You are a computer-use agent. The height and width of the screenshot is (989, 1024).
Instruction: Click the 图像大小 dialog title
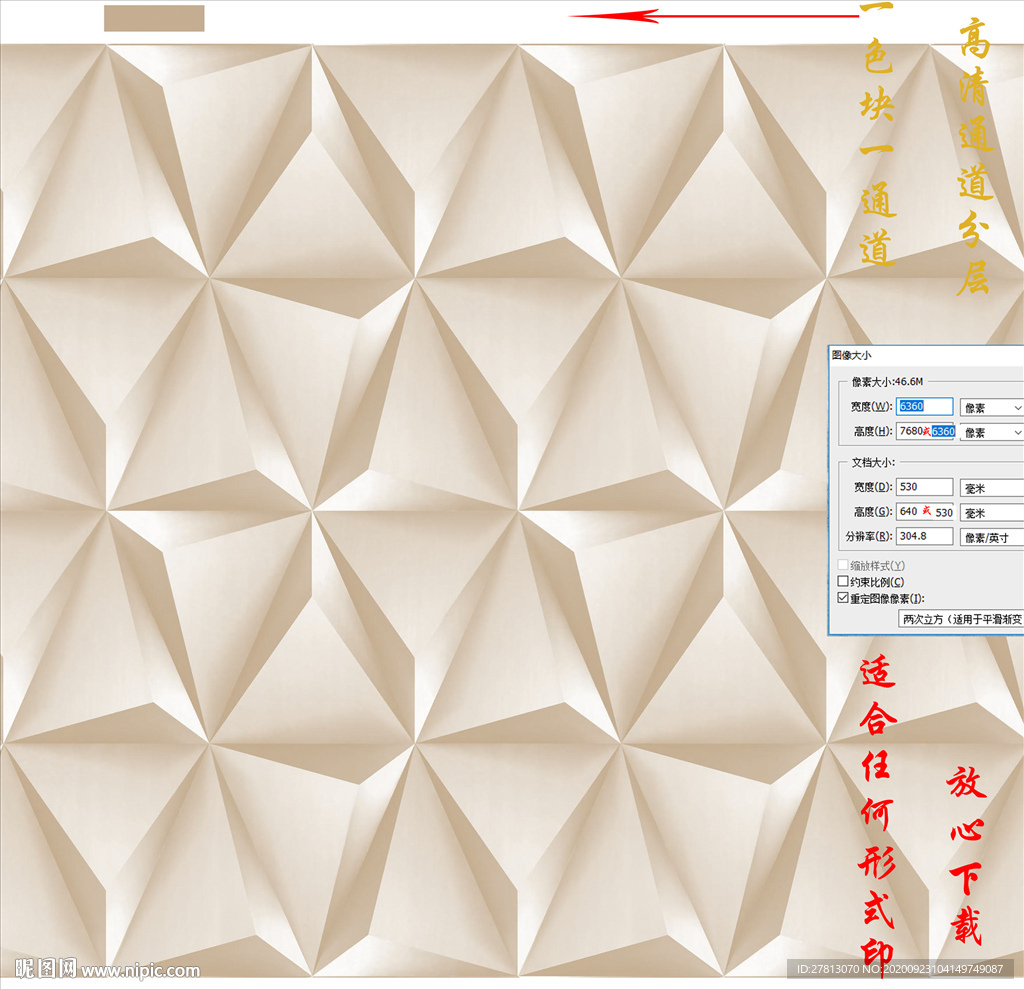(x=852, y=355)
